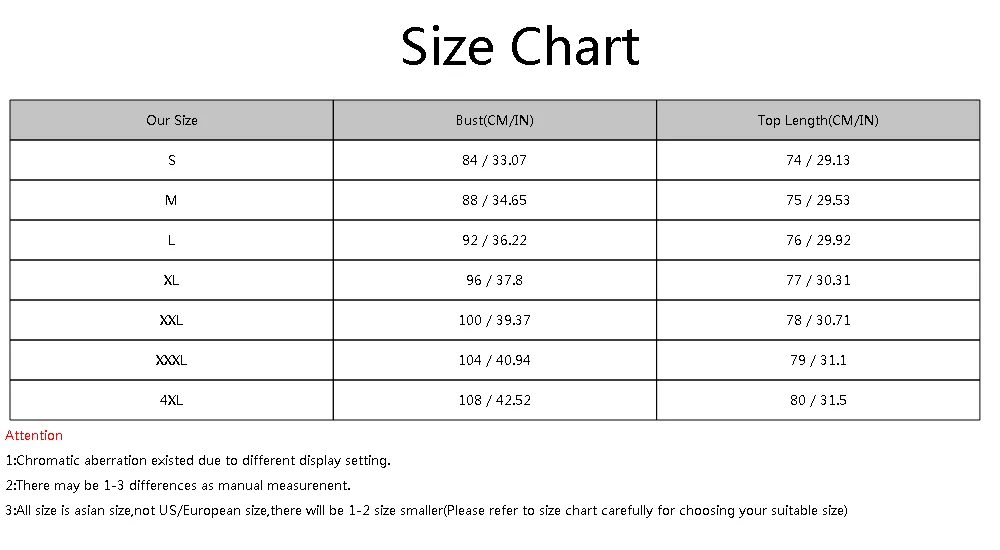Screen dimensions: 1000x550
Task: Select the Our Size column header
Action: pyautogui.click(x=172, y=120)
